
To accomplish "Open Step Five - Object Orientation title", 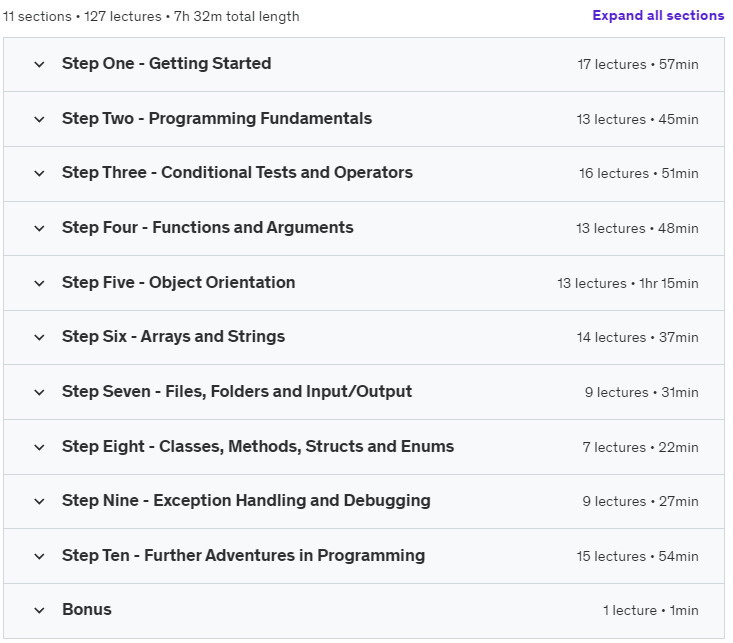I will [179, 282].
